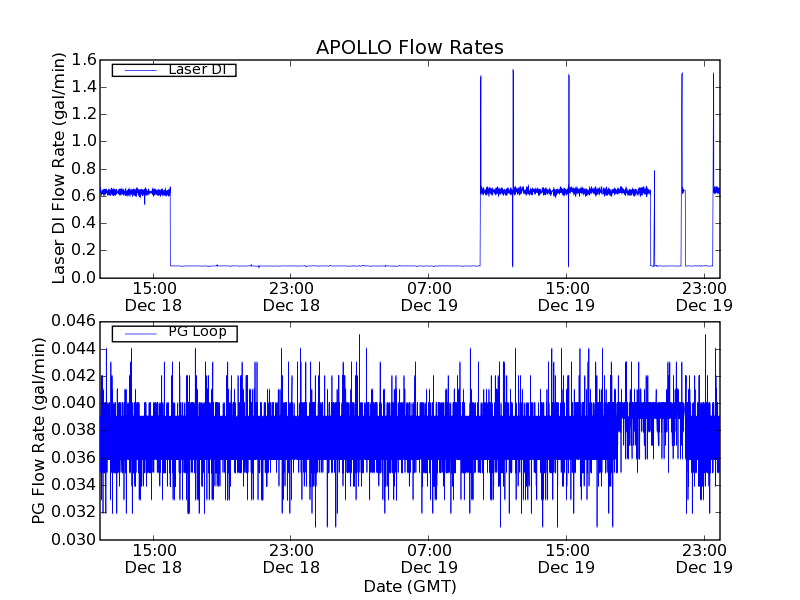800x600 pixels.
Task: Click the blue line sample in PG Loop legend
Action: (x=137, y=332)
